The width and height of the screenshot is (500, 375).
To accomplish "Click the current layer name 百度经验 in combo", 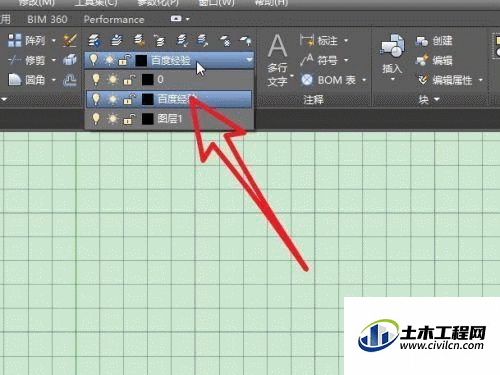I will pyautogui.click(x=171, y=60).
